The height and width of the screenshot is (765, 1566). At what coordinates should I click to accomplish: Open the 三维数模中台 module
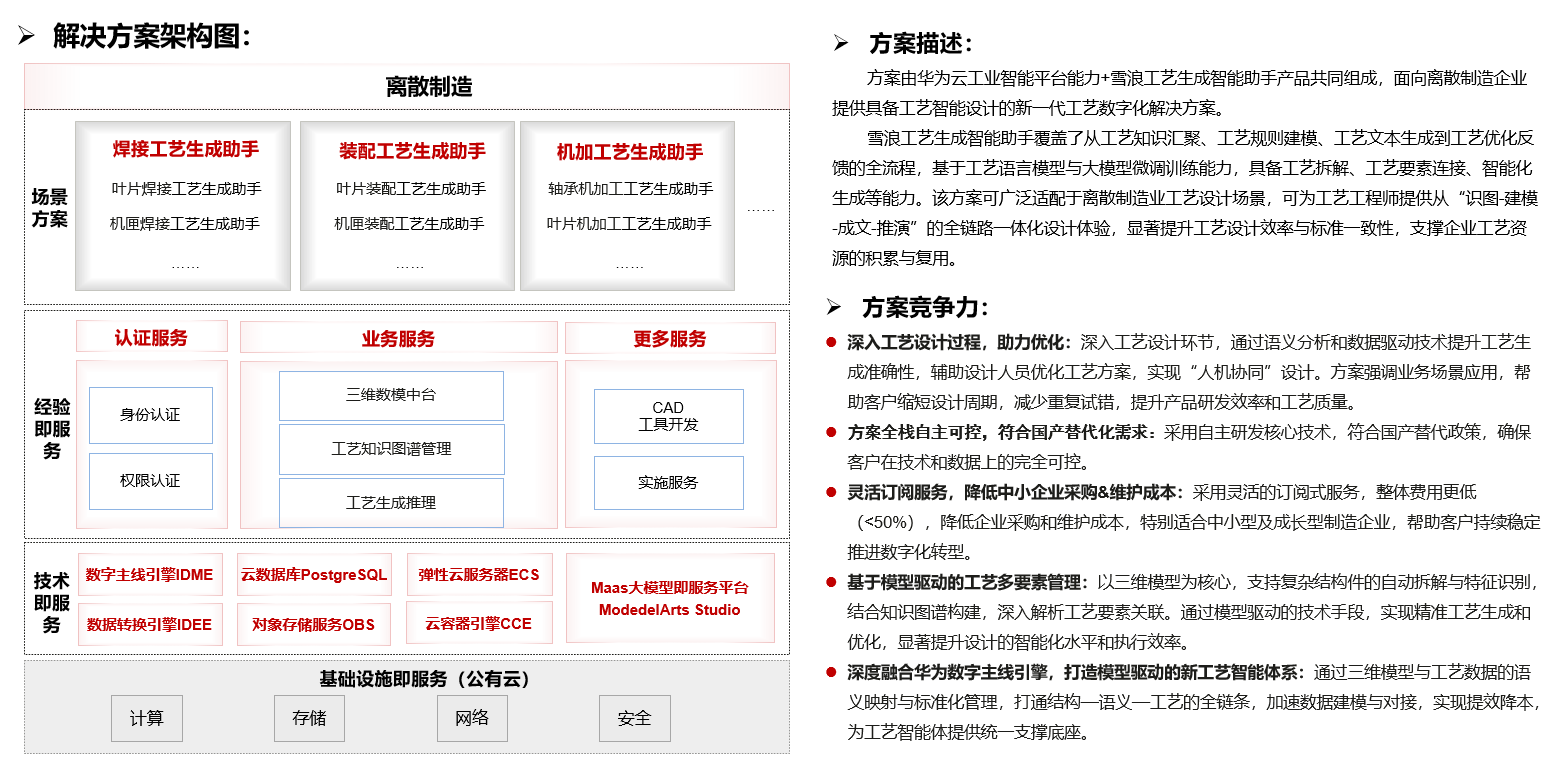pos(391,396)
